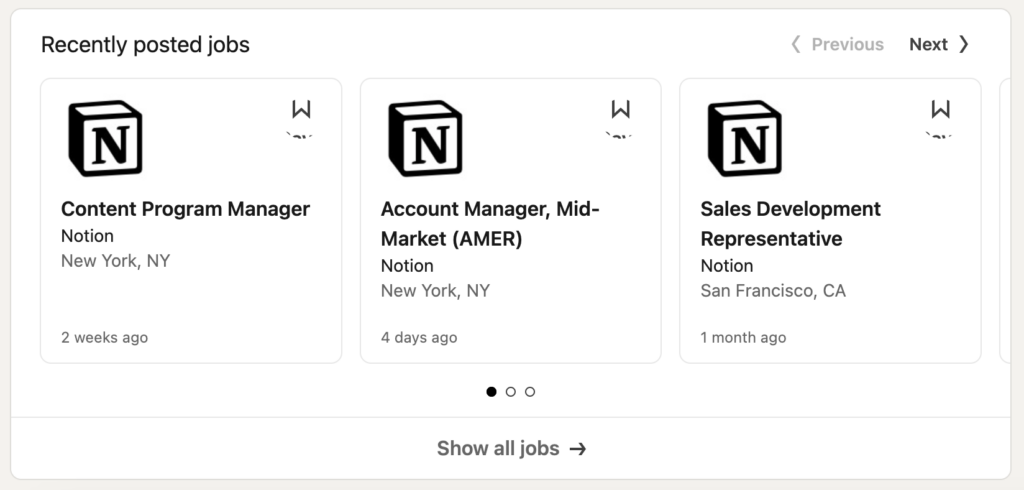
Task: Select the third carousel page dot
Action: click(530, 391)
